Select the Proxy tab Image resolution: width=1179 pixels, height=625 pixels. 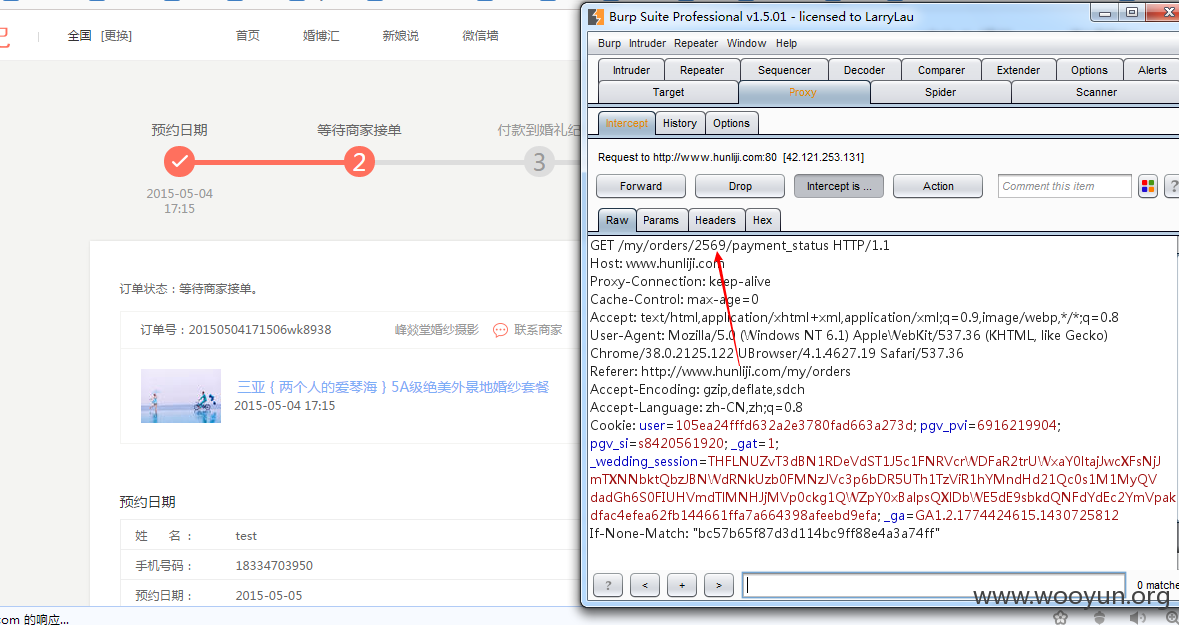[x=803, y=92]
